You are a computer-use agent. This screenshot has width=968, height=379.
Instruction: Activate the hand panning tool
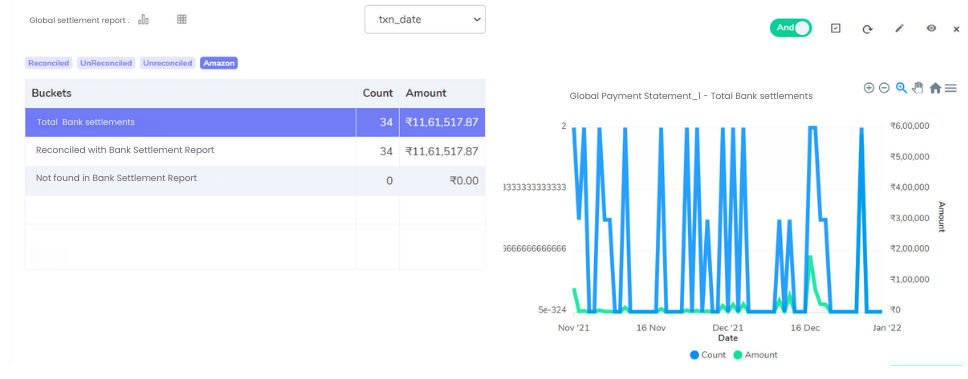point(918,88)
